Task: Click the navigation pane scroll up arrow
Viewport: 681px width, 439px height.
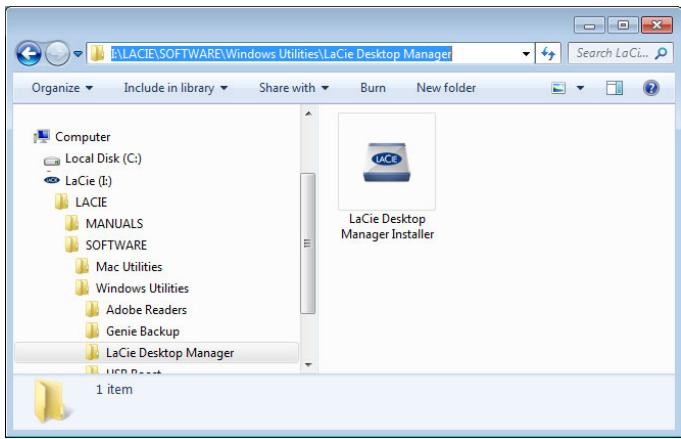Action: tap(308, 114)
